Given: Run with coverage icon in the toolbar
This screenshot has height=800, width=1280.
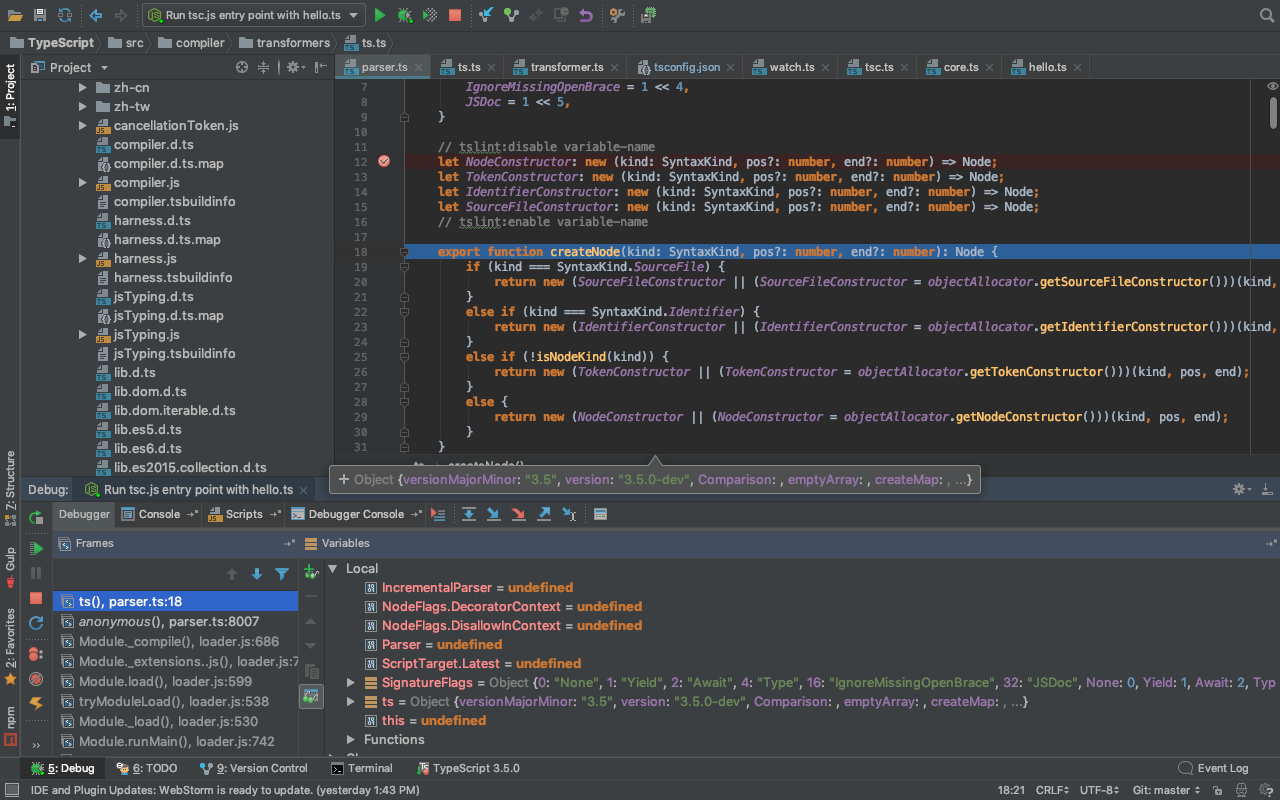Looking at the screenshot, I should pyautogui.click(x=430, y=15).
